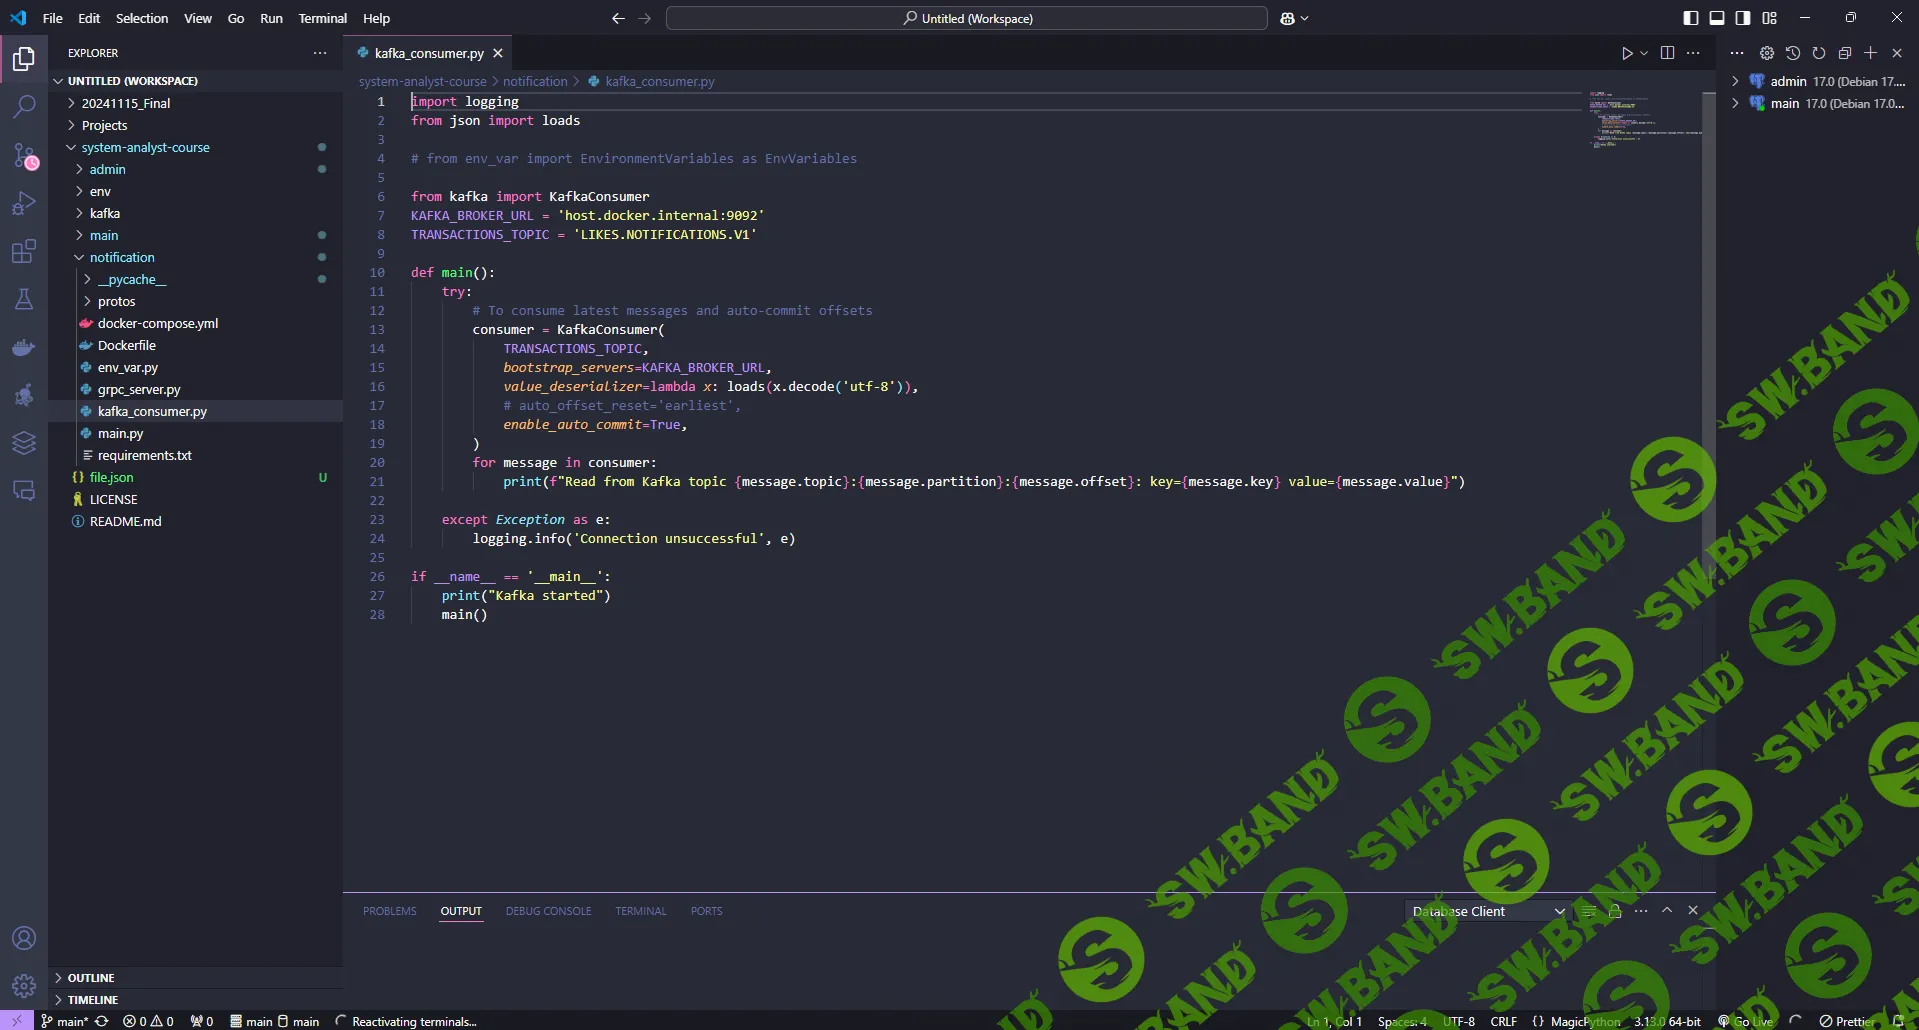1919x1030 pixels.
Task: Customize layout icon in title bar
Action: point(1769,18)
